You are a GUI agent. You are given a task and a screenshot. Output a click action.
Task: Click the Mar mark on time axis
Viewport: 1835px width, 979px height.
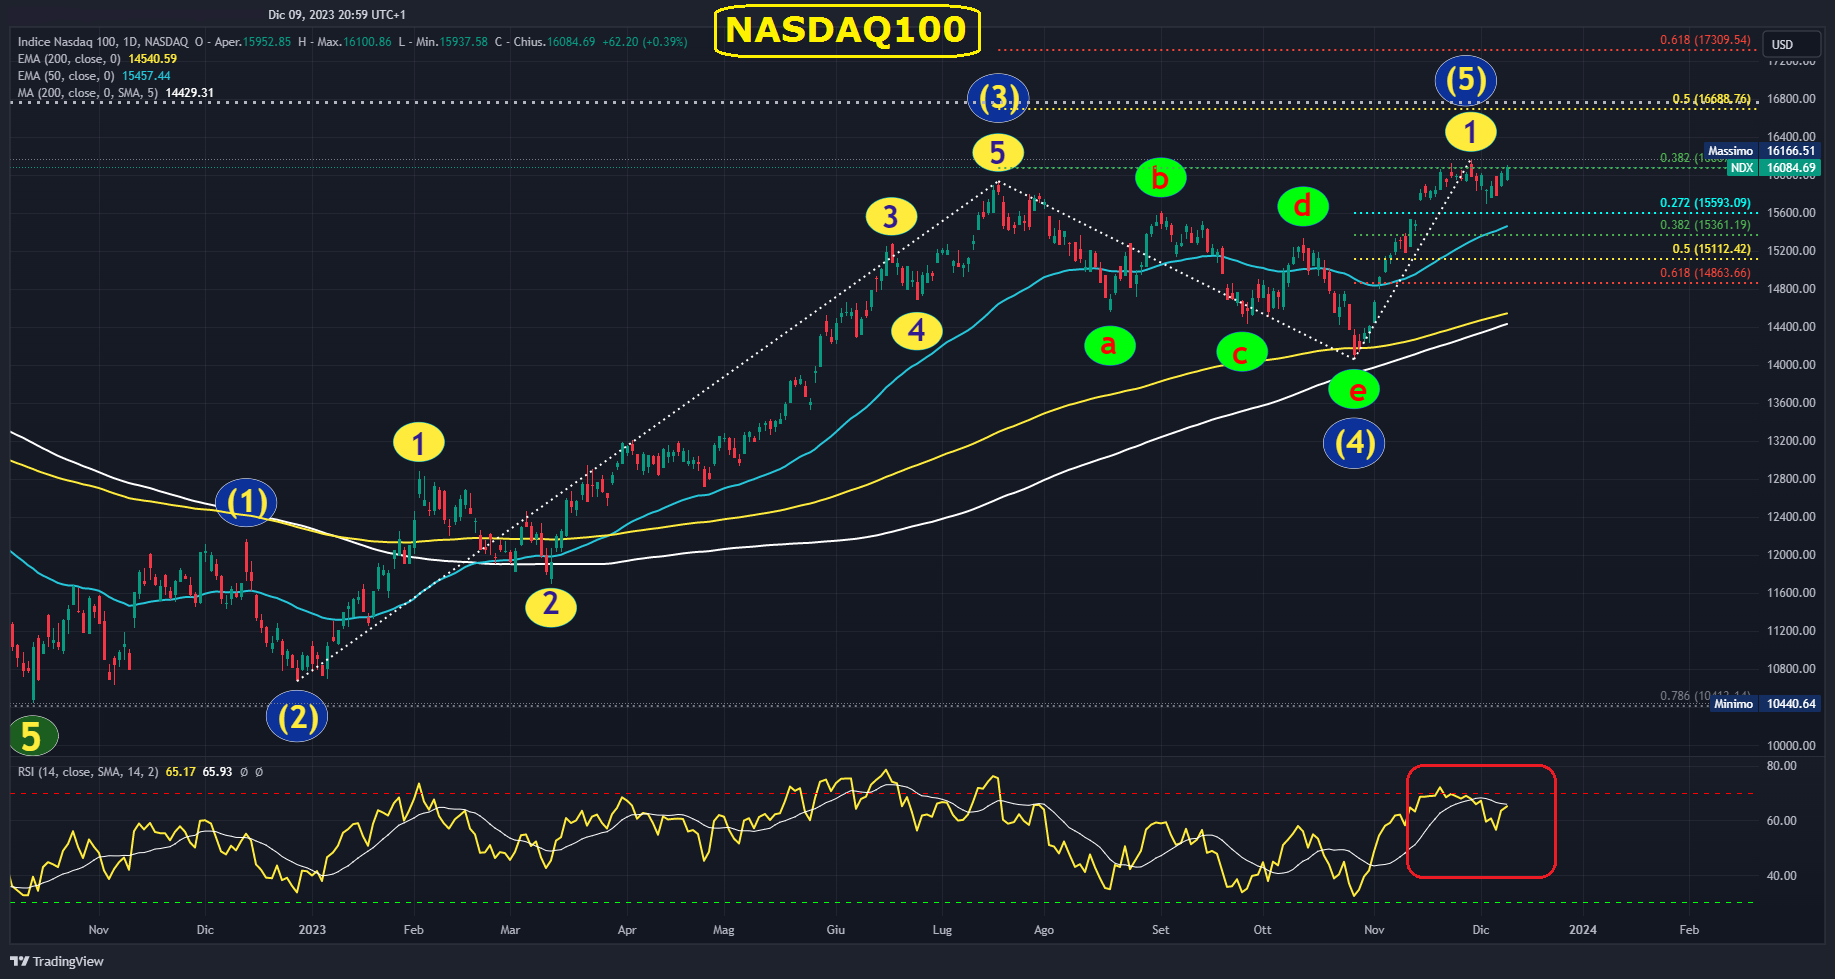tap(510, 930)
